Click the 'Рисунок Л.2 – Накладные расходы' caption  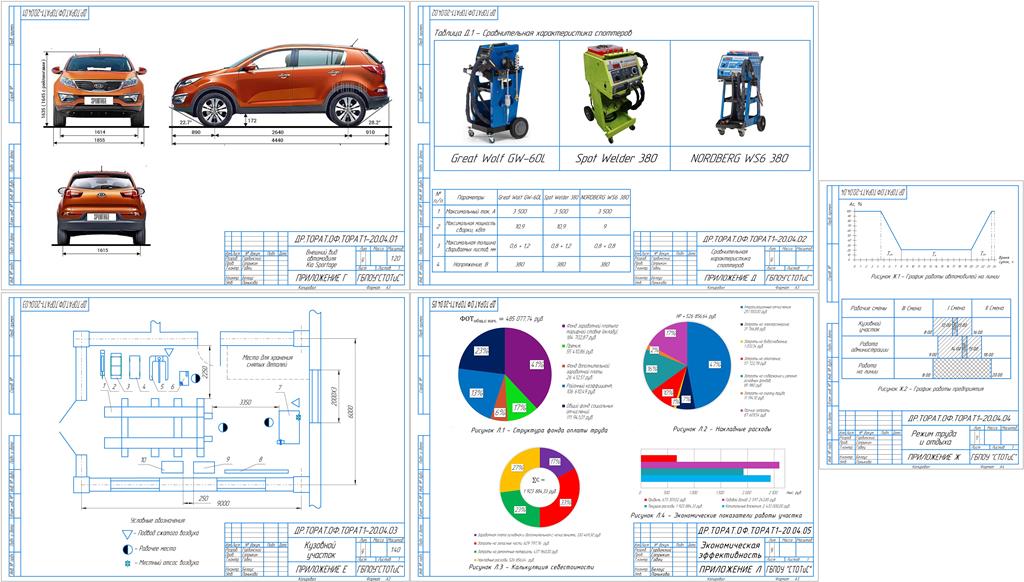click(722, 429)
